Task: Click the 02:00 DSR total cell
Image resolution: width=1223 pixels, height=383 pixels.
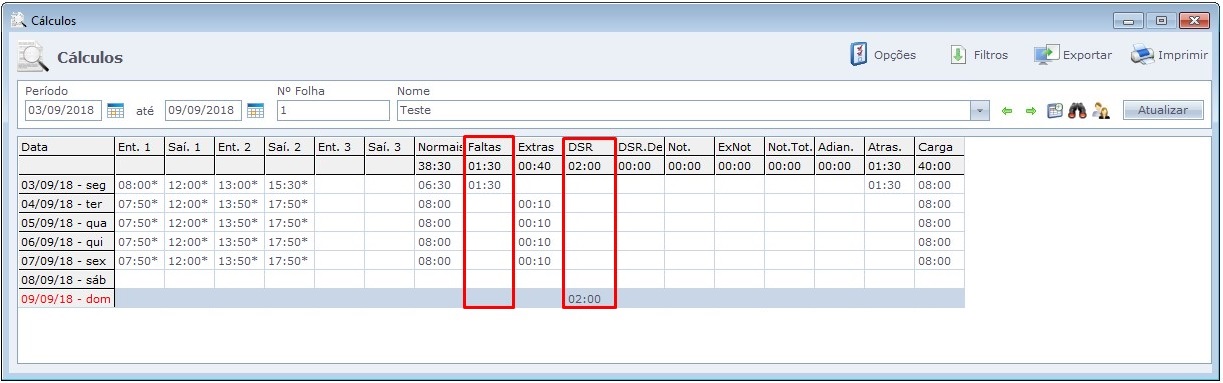Action: [x=590, y=166]
